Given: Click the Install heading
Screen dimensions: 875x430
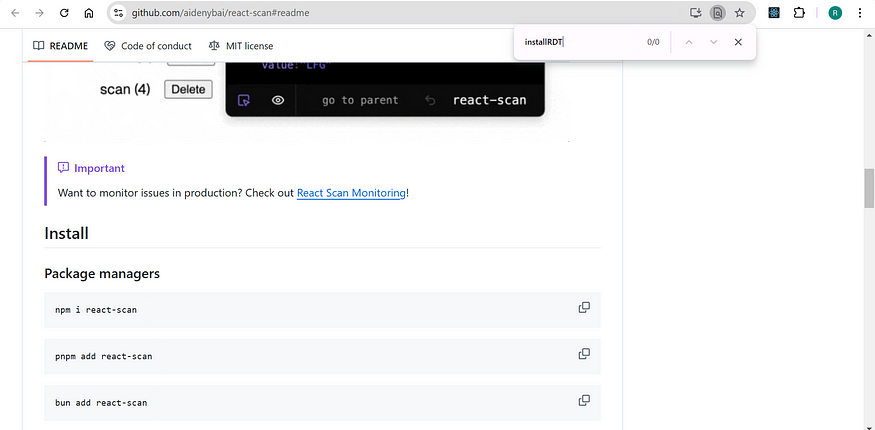Looking at the screenshot, I should [66, 233].
